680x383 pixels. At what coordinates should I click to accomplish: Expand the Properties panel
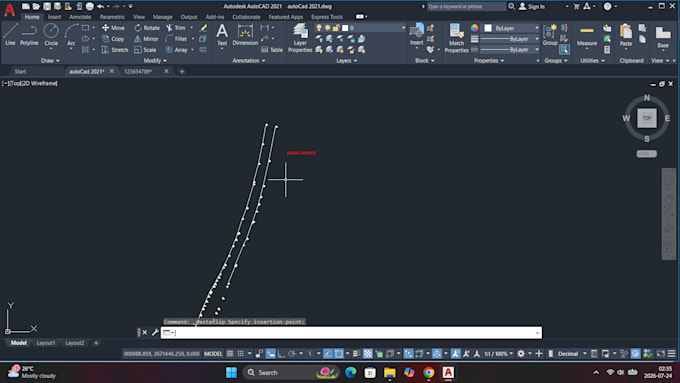click(489, 61)
